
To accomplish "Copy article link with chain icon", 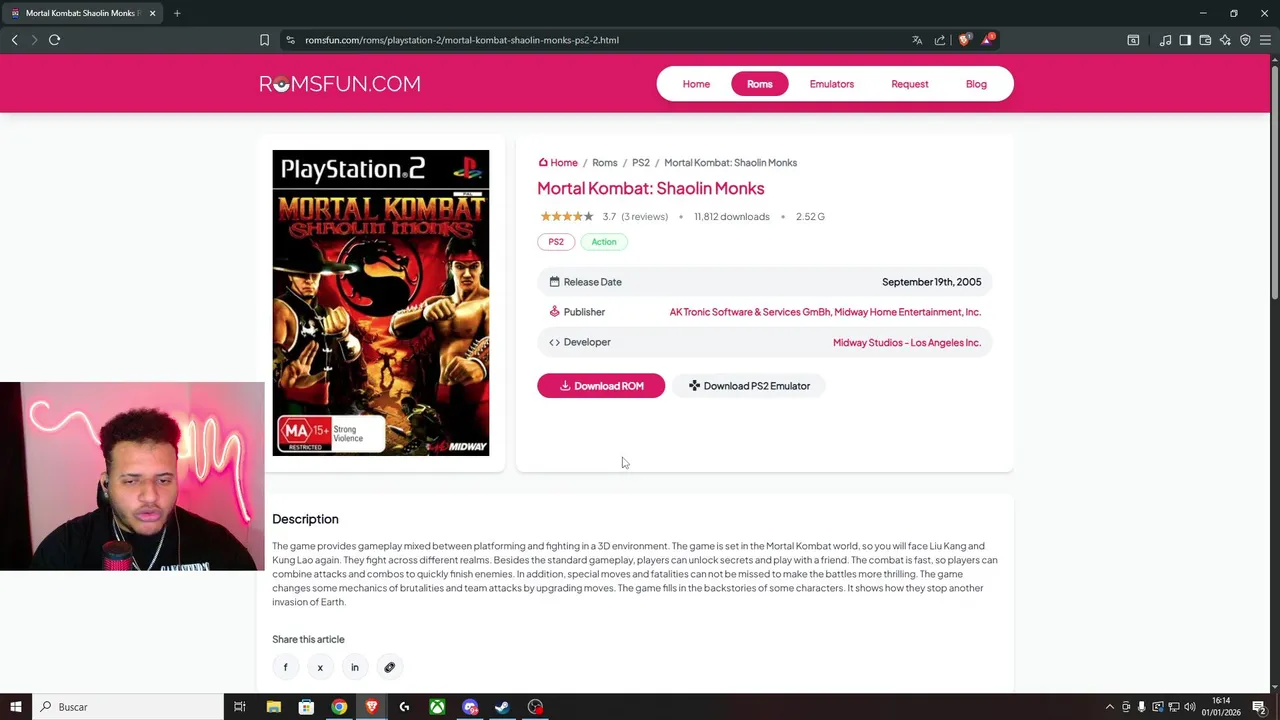I will tap(389, 667).
